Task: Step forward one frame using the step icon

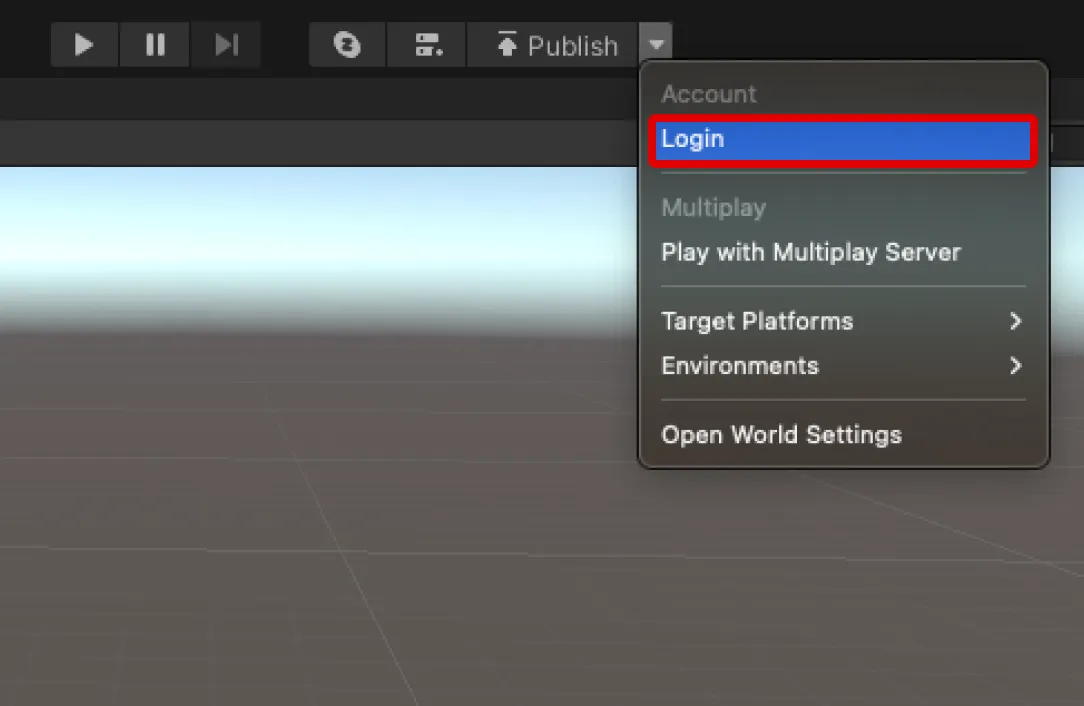Action: coord(225,45)
